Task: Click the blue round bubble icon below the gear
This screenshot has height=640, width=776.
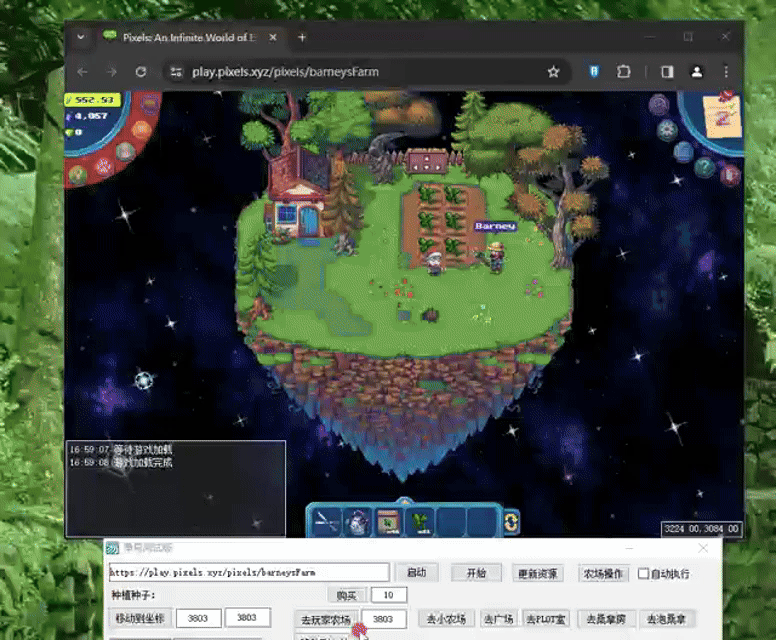Action: (x=683, y=151)
